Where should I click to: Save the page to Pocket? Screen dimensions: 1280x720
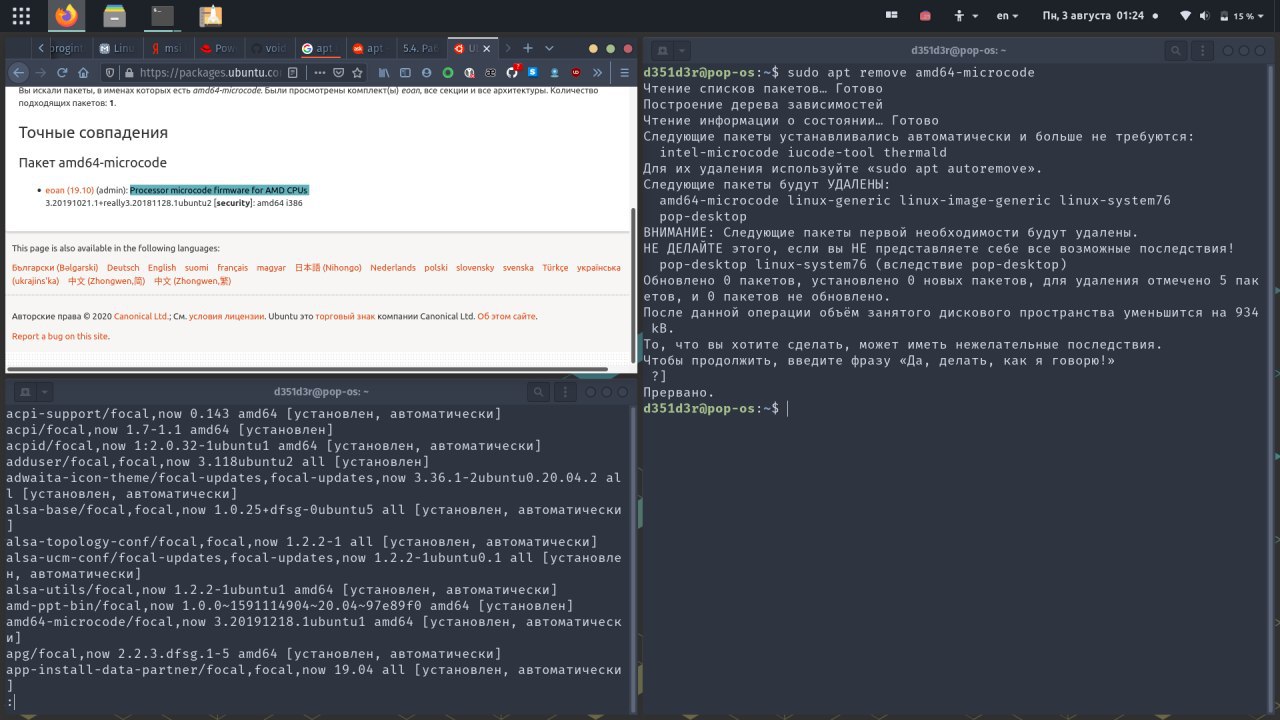point(339,72)
